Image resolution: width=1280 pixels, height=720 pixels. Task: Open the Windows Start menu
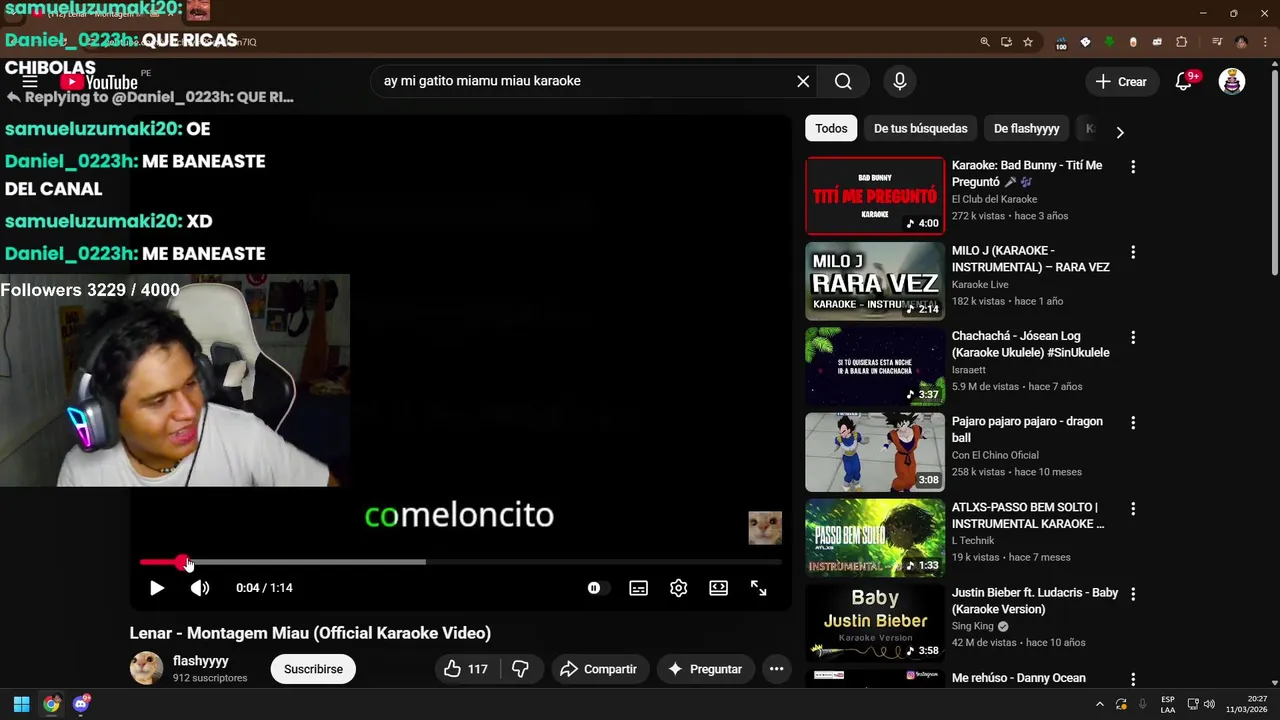pyautogui.click(x=21, y=704)
